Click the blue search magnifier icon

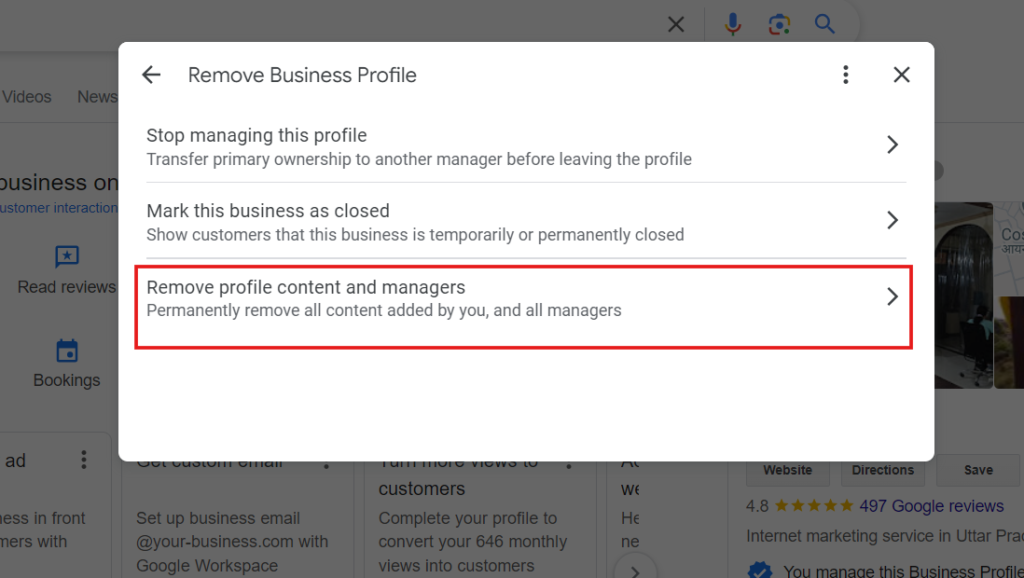point(824,24)
